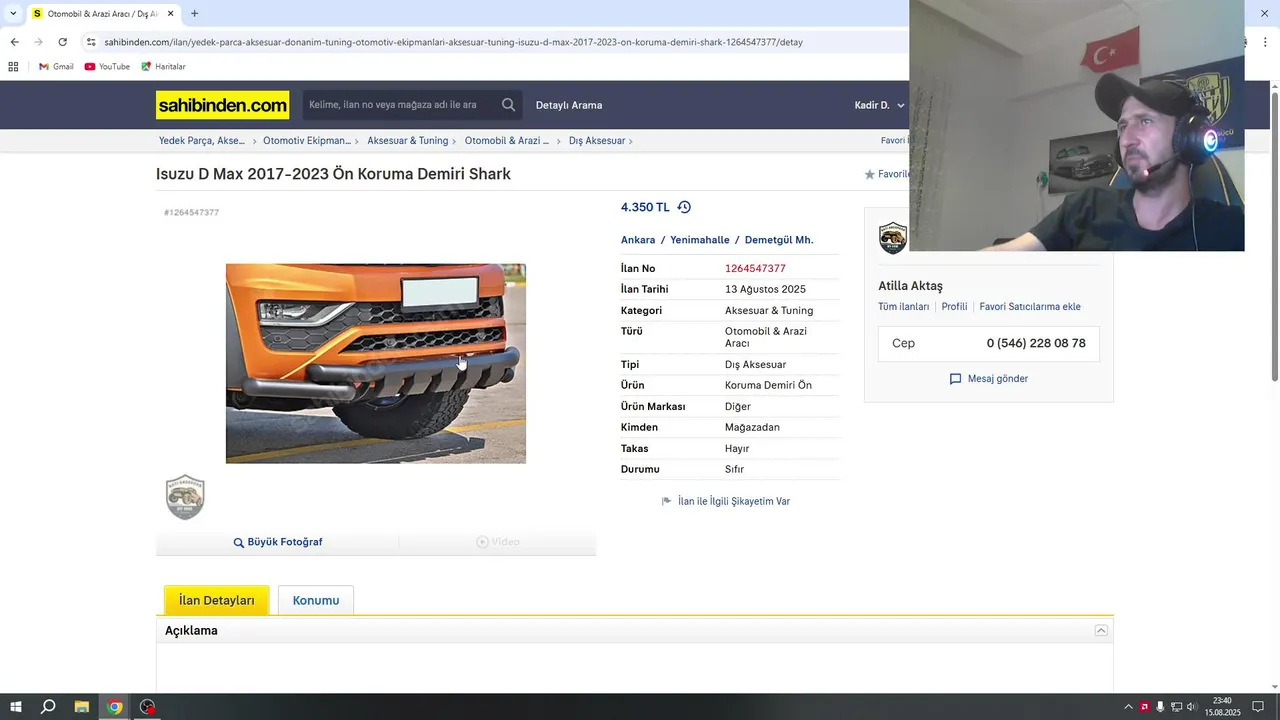
Task: Open Windows Start menu
Action: tap(16, 707)
